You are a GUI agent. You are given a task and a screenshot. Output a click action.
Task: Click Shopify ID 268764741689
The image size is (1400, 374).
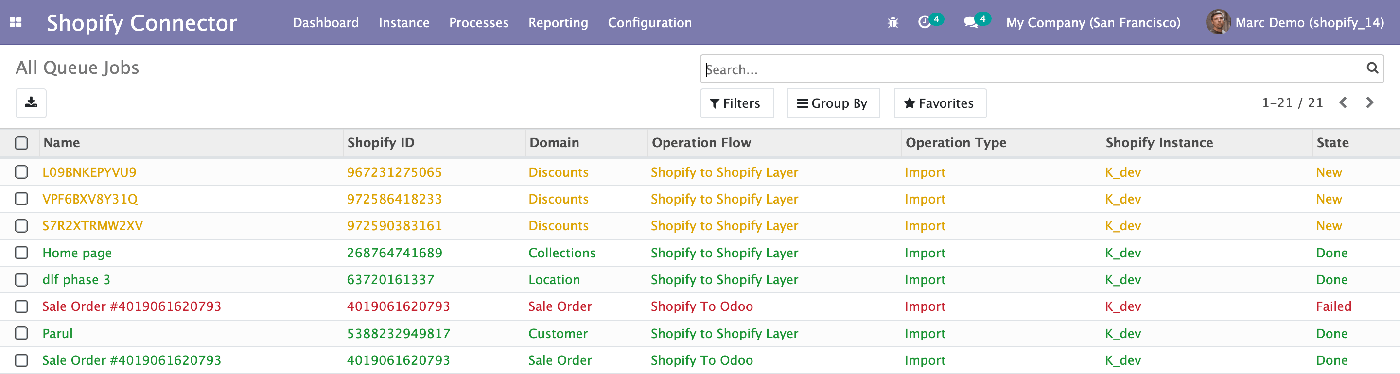tap(394, 253)
